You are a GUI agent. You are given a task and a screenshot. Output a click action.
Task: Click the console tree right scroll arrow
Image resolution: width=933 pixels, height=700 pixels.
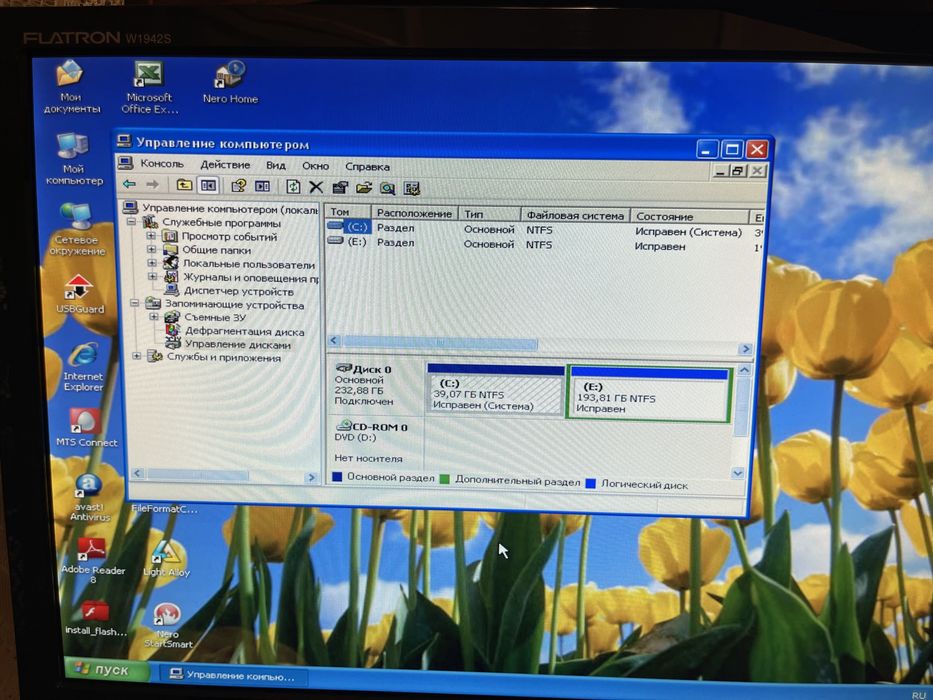pyautogui.click(x=311, y=477)
